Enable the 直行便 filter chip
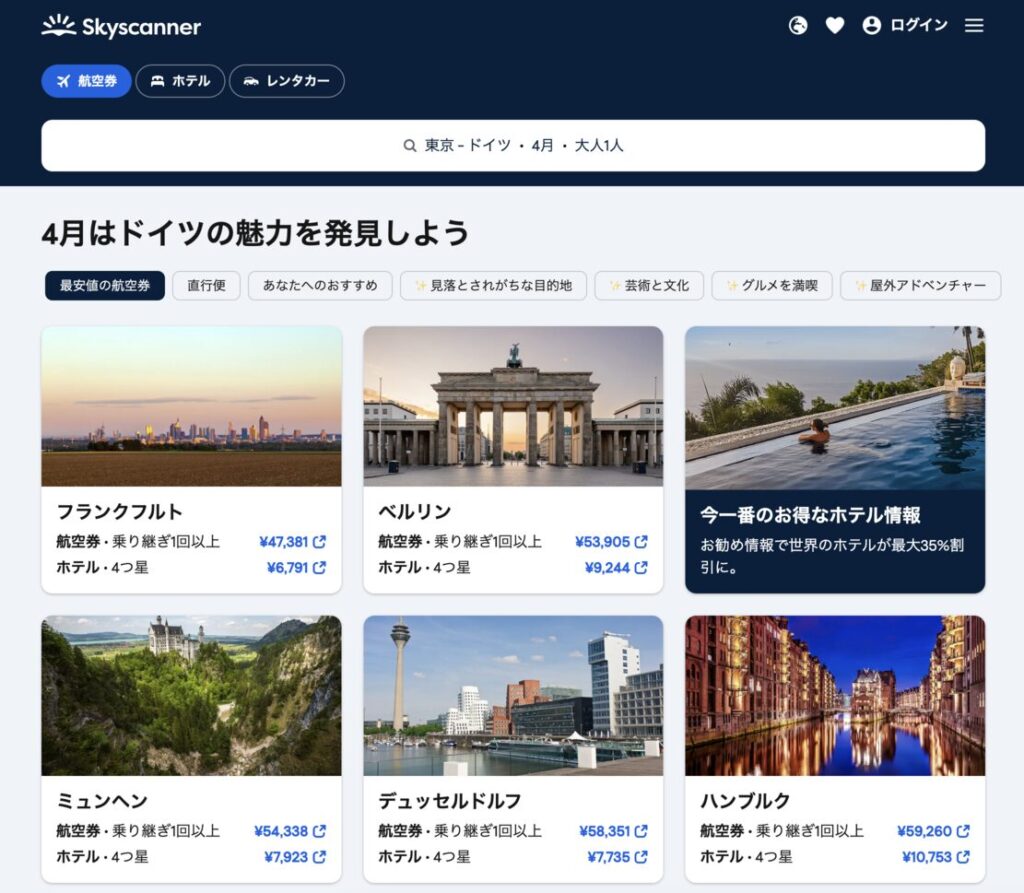The image size is (1024, 893). [x=206, y=286]
